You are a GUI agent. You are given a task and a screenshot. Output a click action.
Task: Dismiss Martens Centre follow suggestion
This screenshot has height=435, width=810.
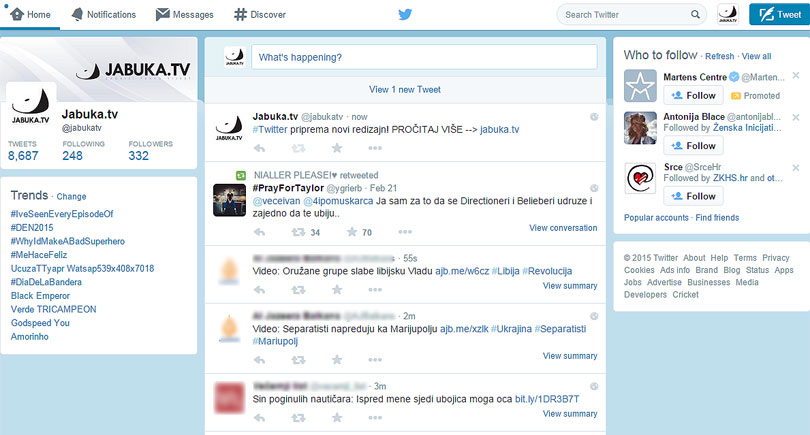[796, 77]
